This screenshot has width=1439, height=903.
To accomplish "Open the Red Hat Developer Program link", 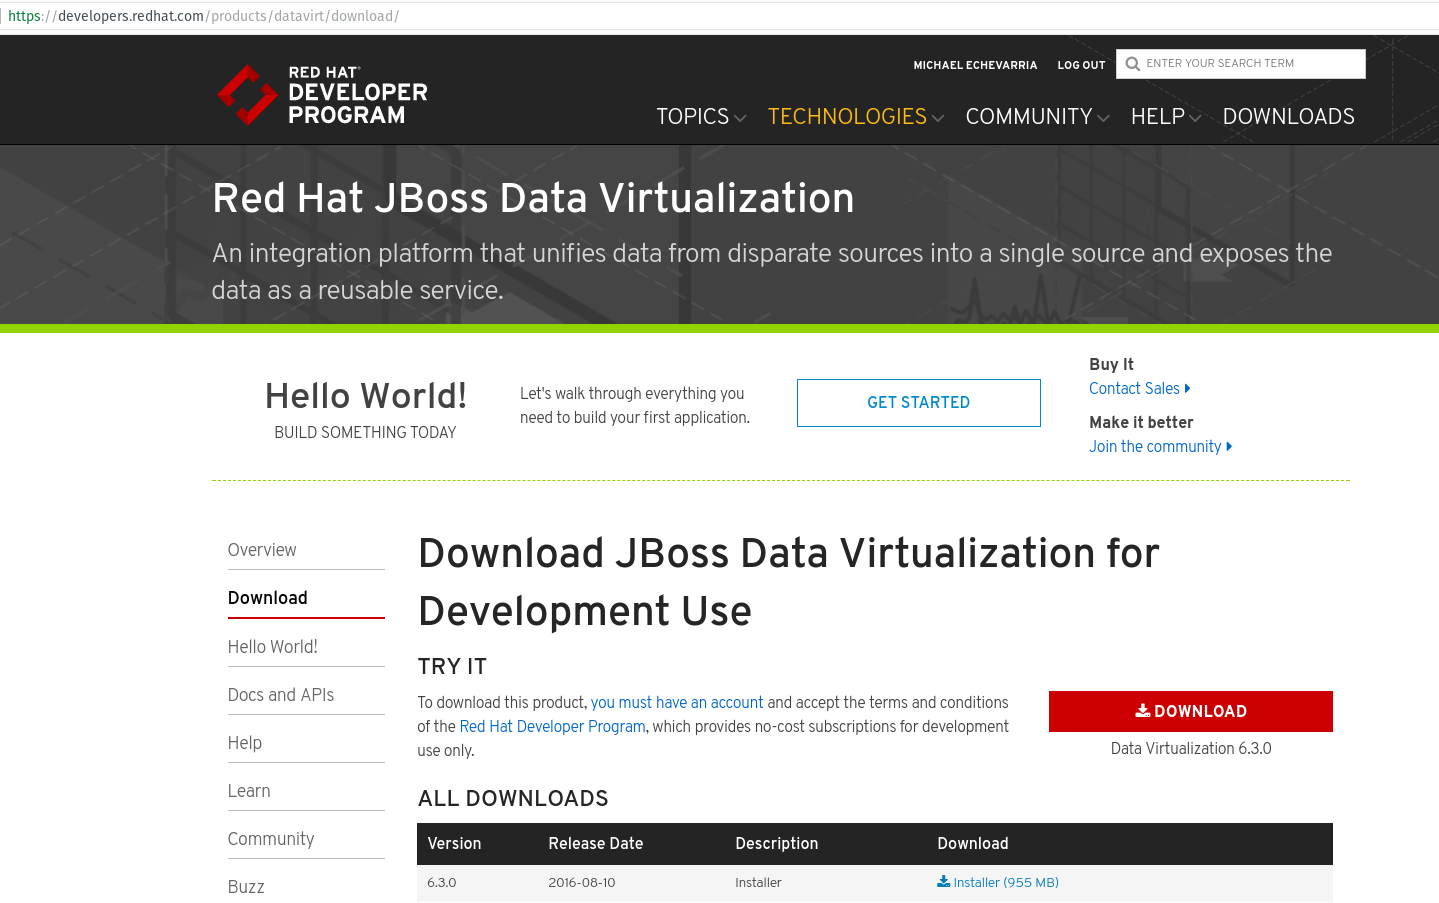I will pos(552,727).
